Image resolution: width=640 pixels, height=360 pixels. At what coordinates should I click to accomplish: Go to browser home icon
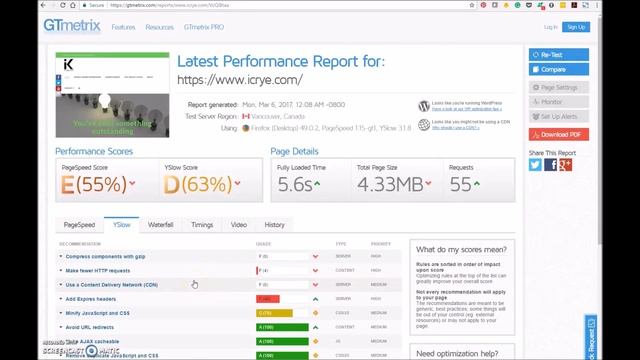pos(73,5)
